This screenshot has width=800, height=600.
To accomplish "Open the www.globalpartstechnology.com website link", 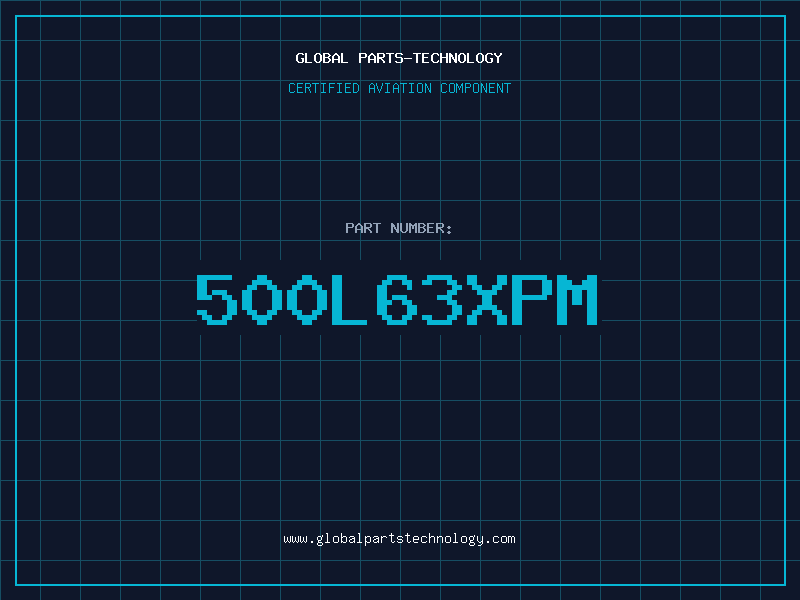I will pos(399,539).
